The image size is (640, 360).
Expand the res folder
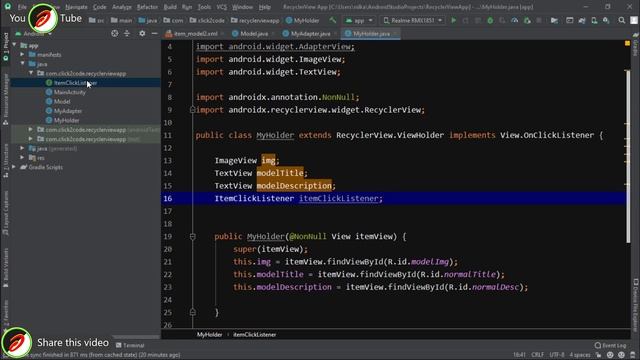click(x=22, y=158)
